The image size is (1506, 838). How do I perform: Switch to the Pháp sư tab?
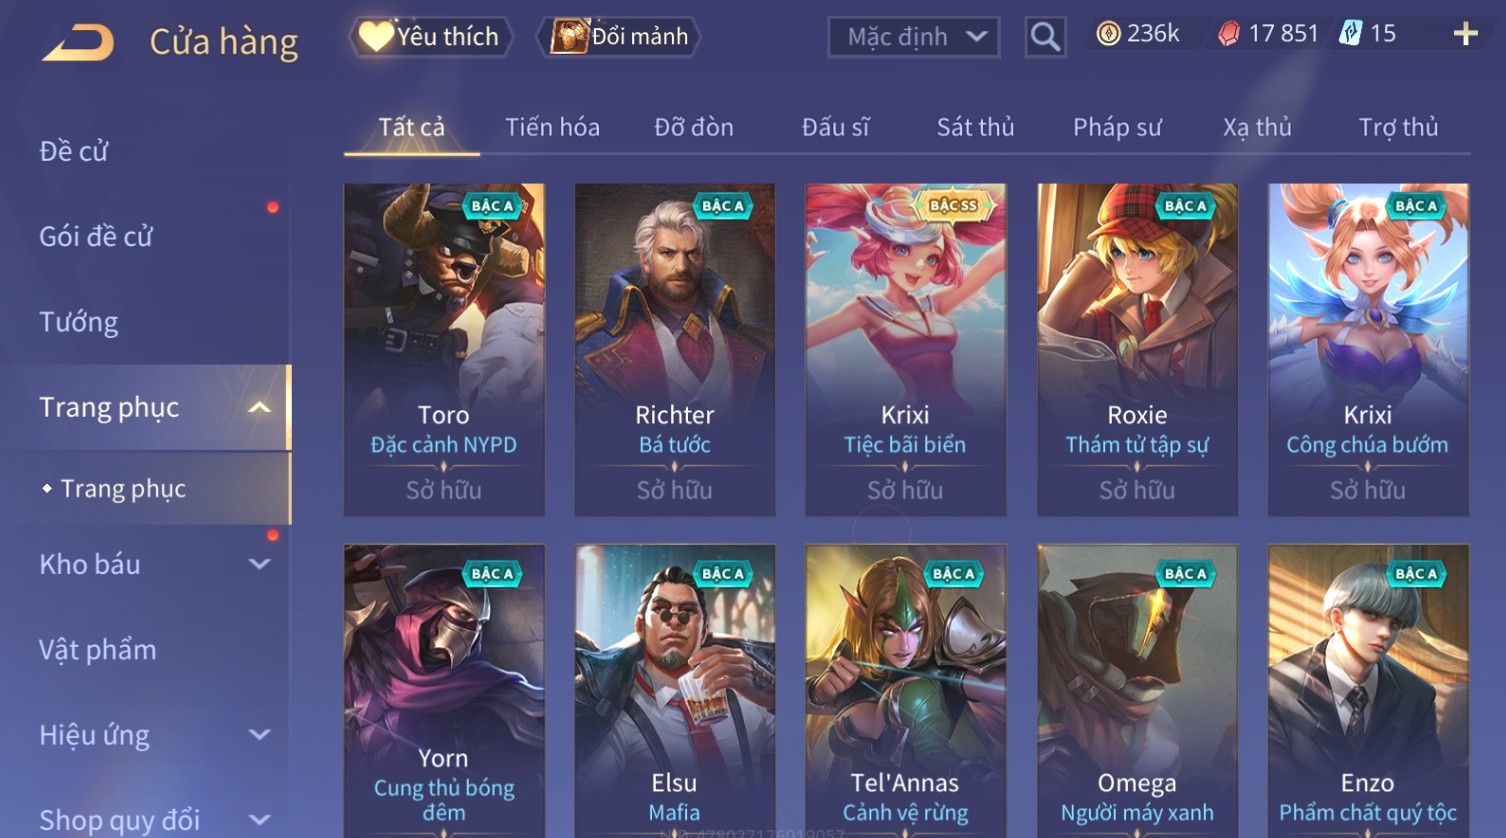coord(1117,127)
